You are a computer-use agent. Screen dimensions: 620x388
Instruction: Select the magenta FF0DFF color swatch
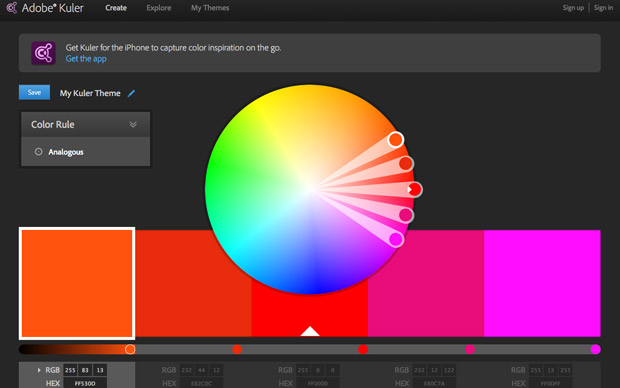pos(542,284)
